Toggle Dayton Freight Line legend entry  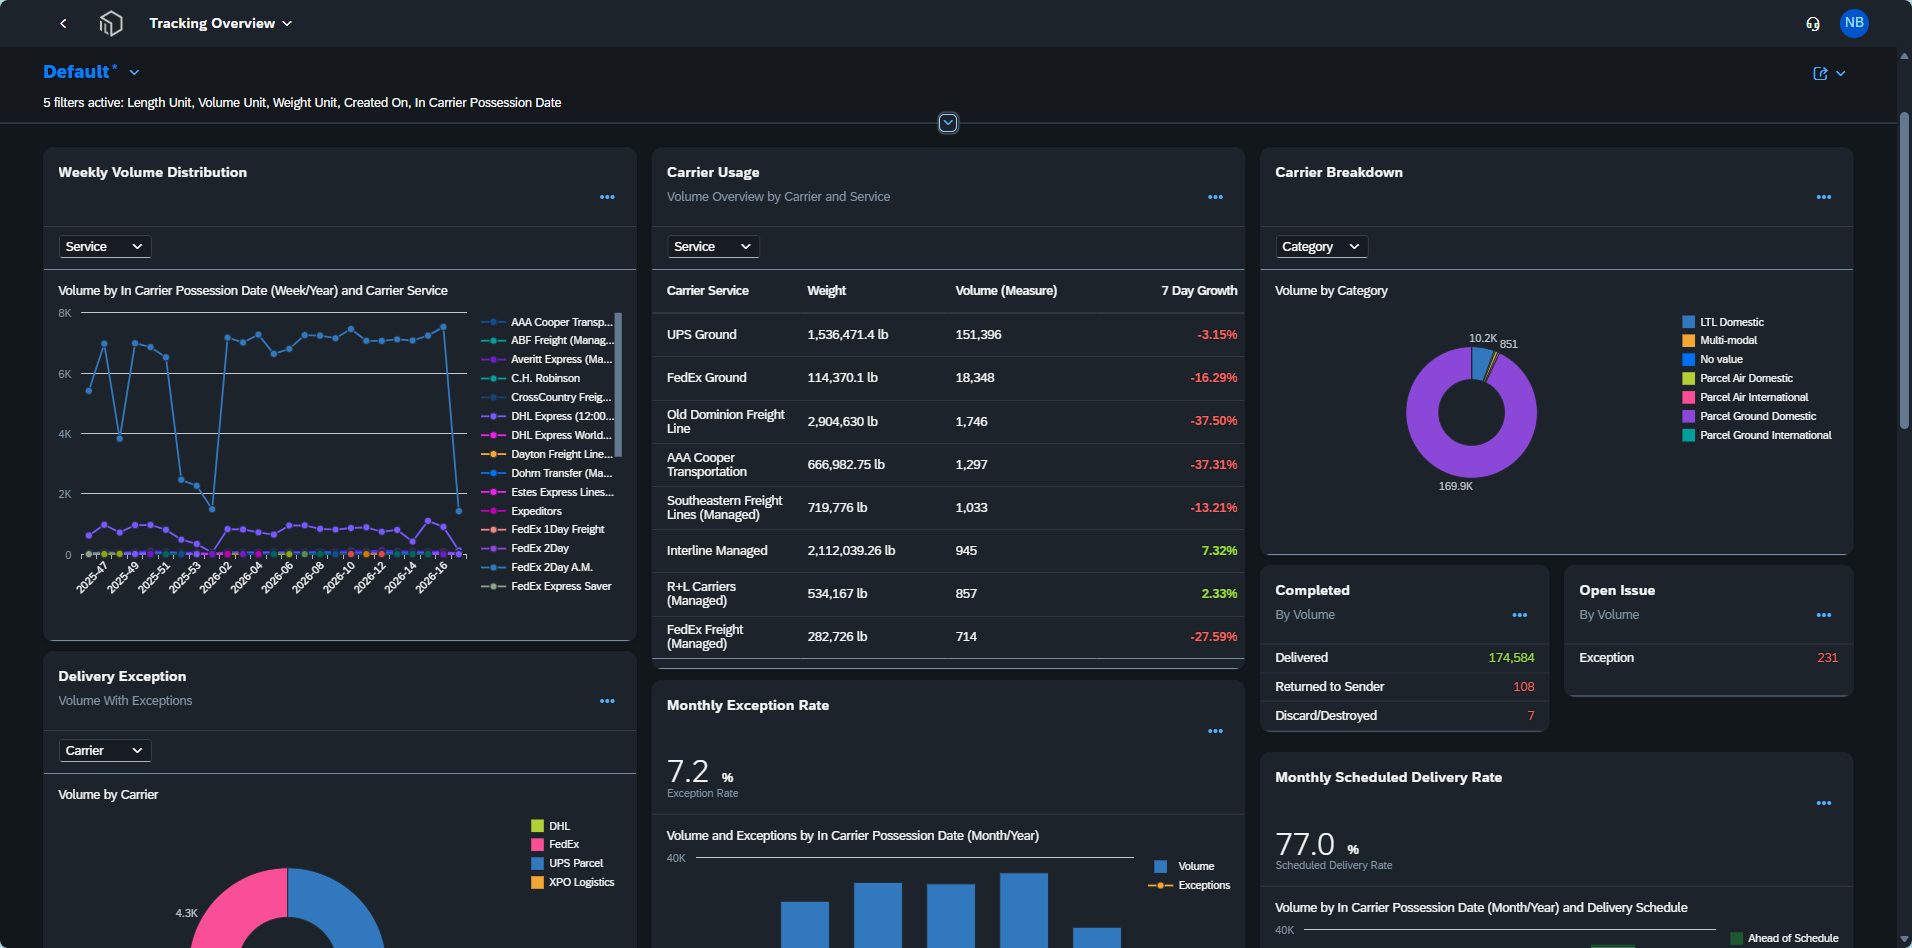coord(547,454)
